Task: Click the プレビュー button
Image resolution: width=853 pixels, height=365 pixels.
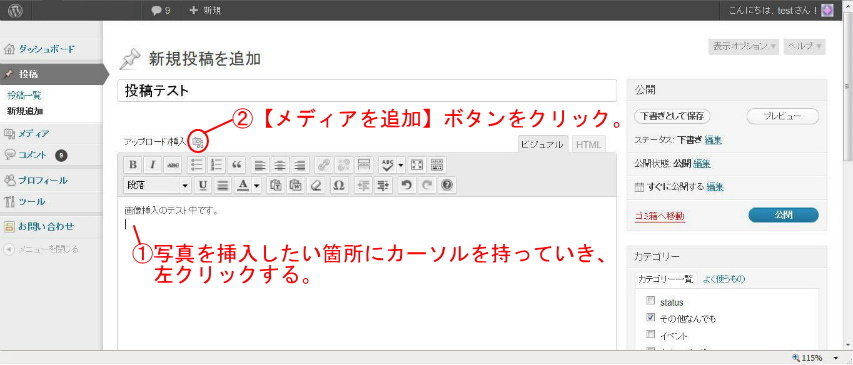Action: [x=783, y=116]
